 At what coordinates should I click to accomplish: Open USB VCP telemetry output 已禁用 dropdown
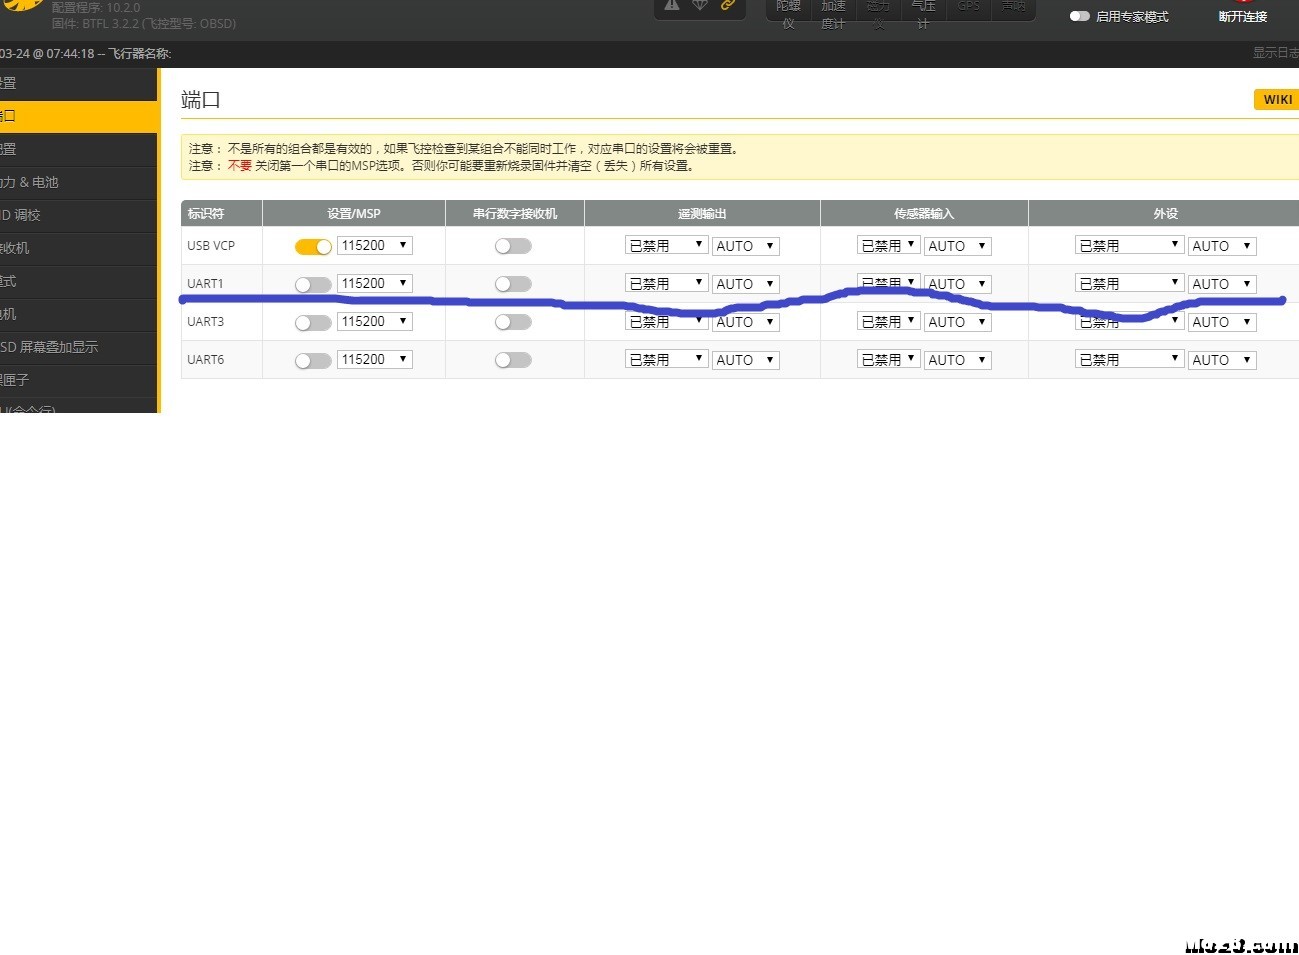667,245
